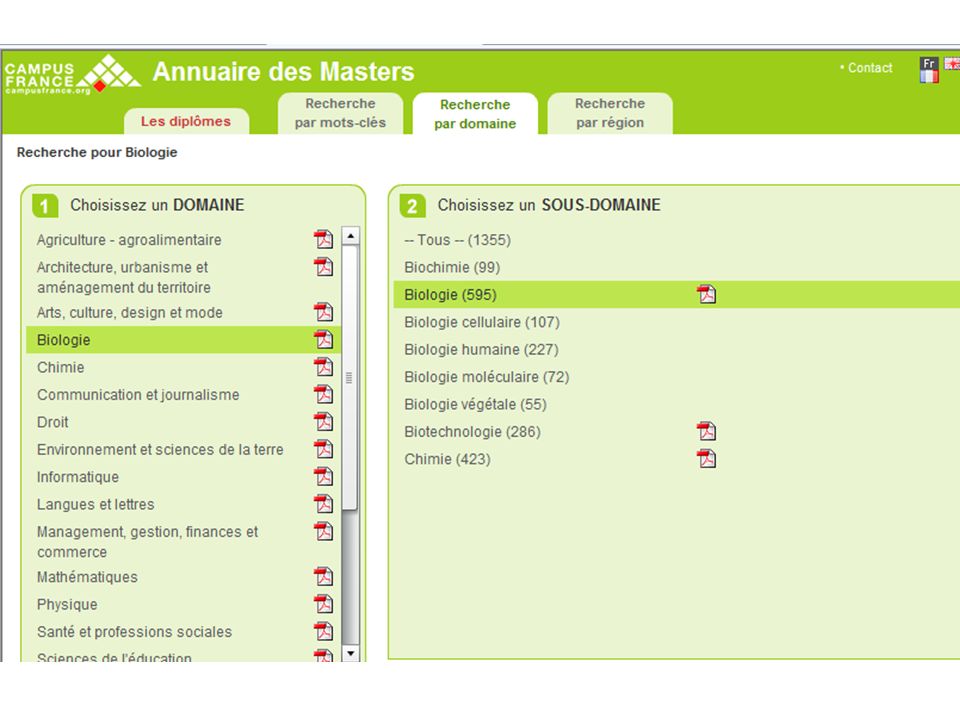Select sub-domain Biologie moléculaire (72)
960x720 pixels.
coord(487,377)
